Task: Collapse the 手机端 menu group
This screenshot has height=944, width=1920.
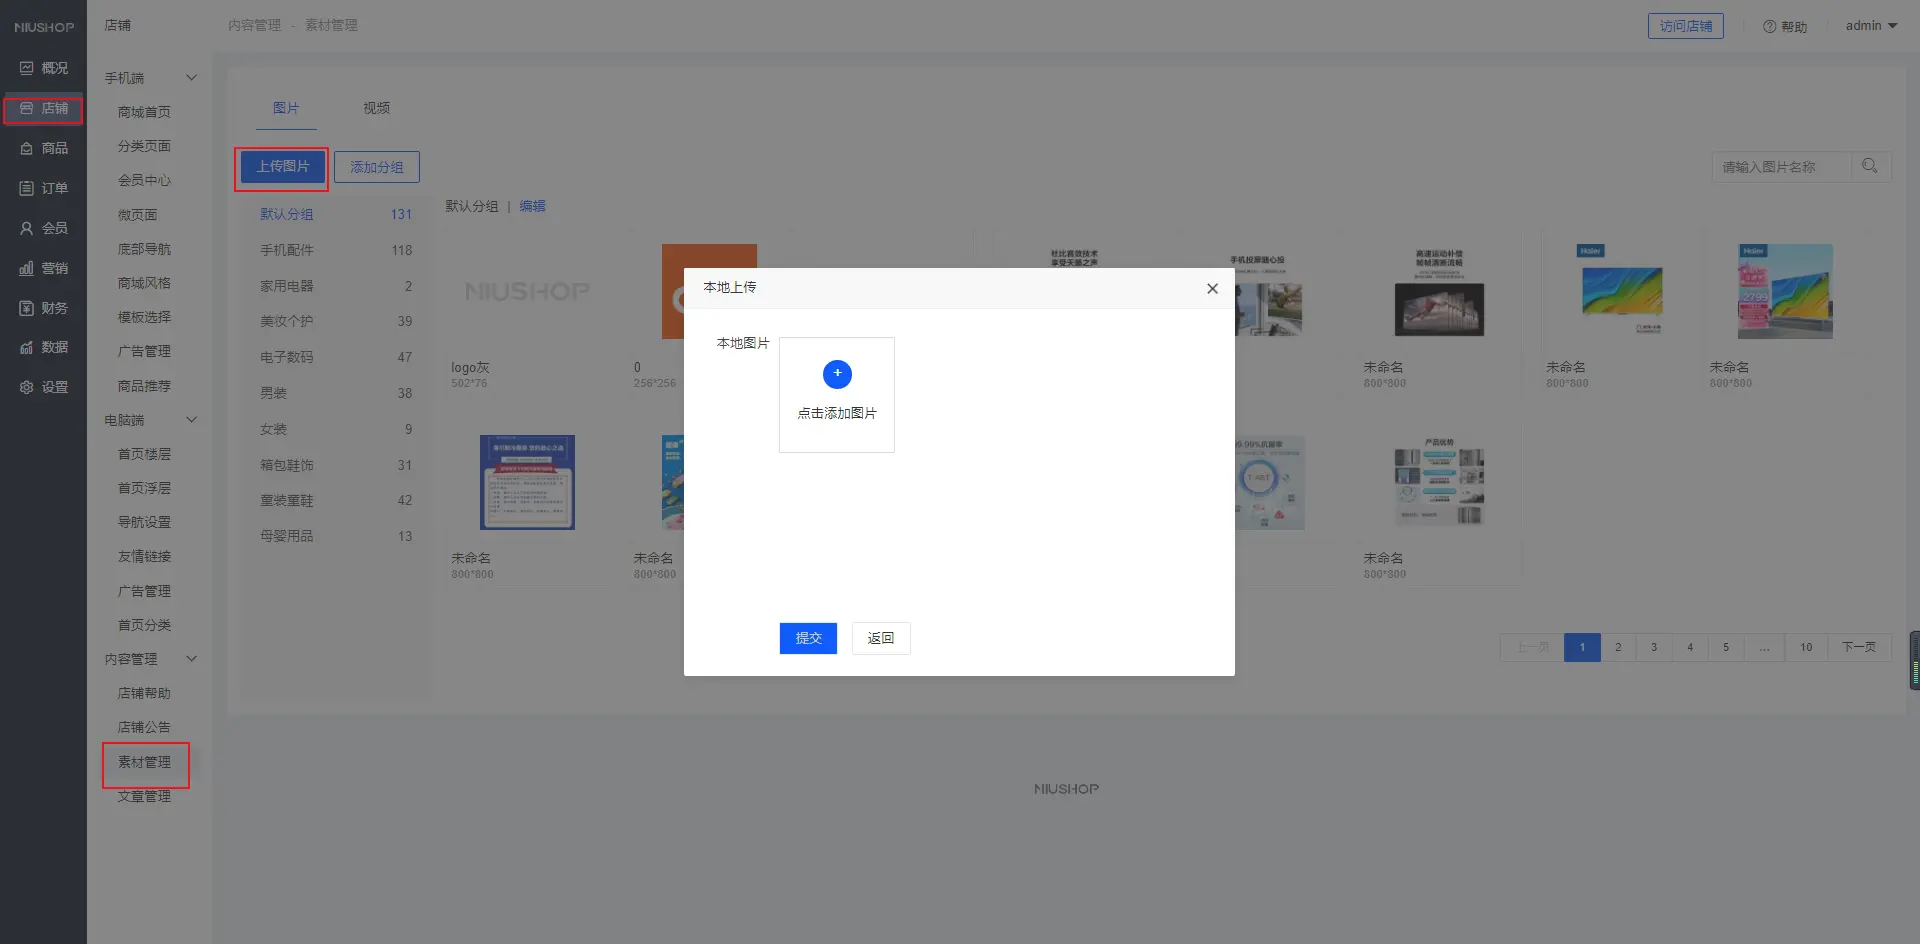Action: tap(191, 78)
